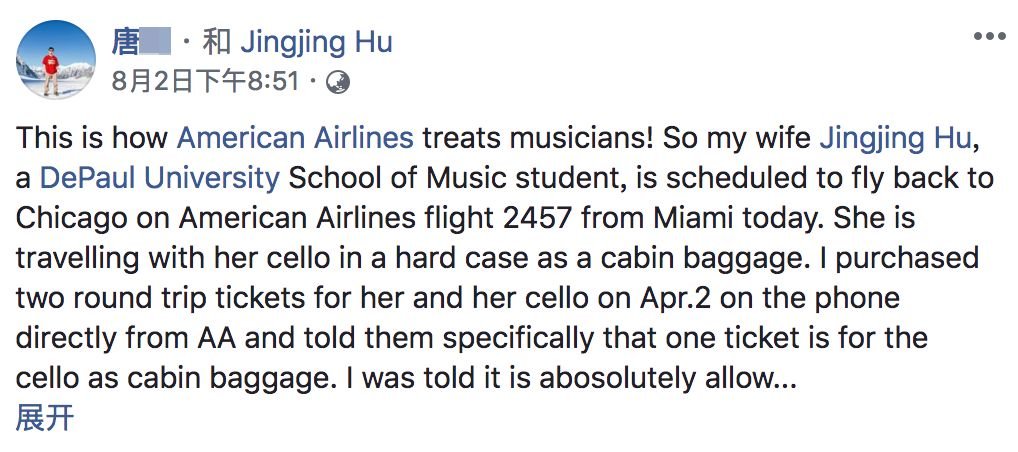Follow the blue American Airlines page link
The image size is (1018, 452).
pos(295,137)
